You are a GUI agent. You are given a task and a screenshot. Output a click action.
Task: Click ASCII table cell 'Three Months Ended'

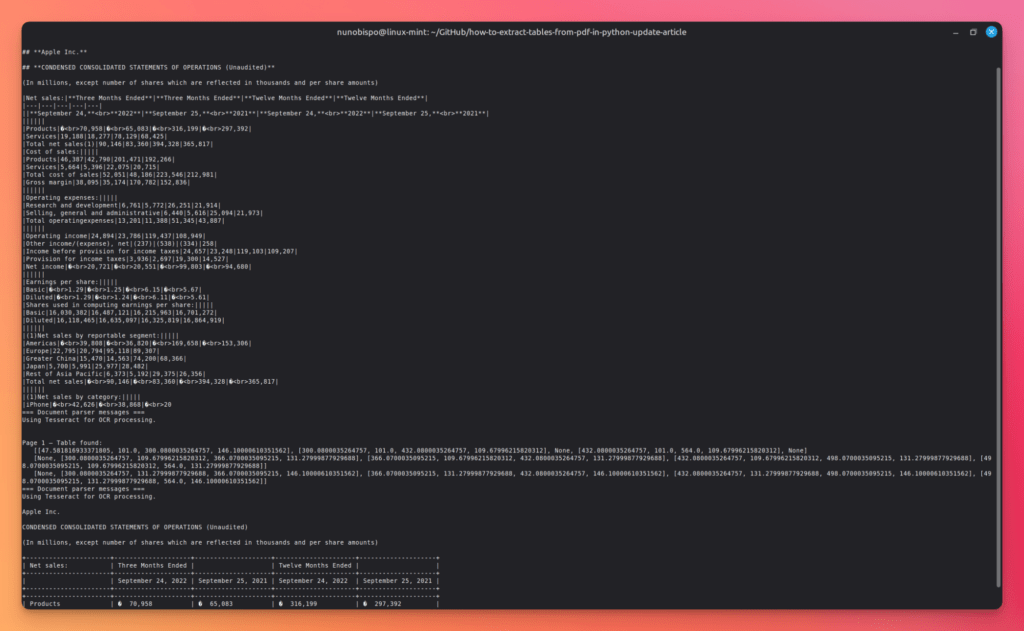coord(152,566)
